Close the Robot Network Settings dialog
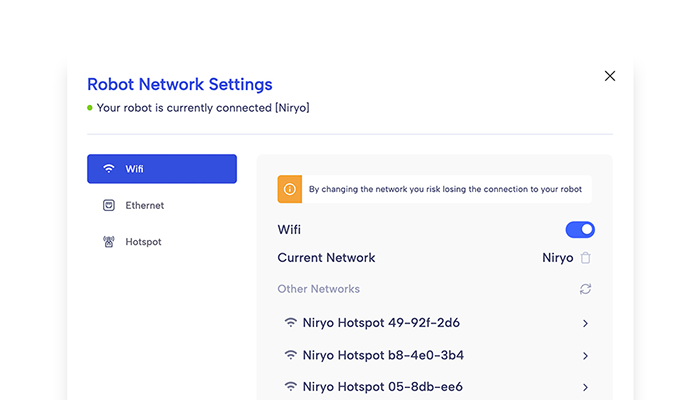 coord(610,76)
